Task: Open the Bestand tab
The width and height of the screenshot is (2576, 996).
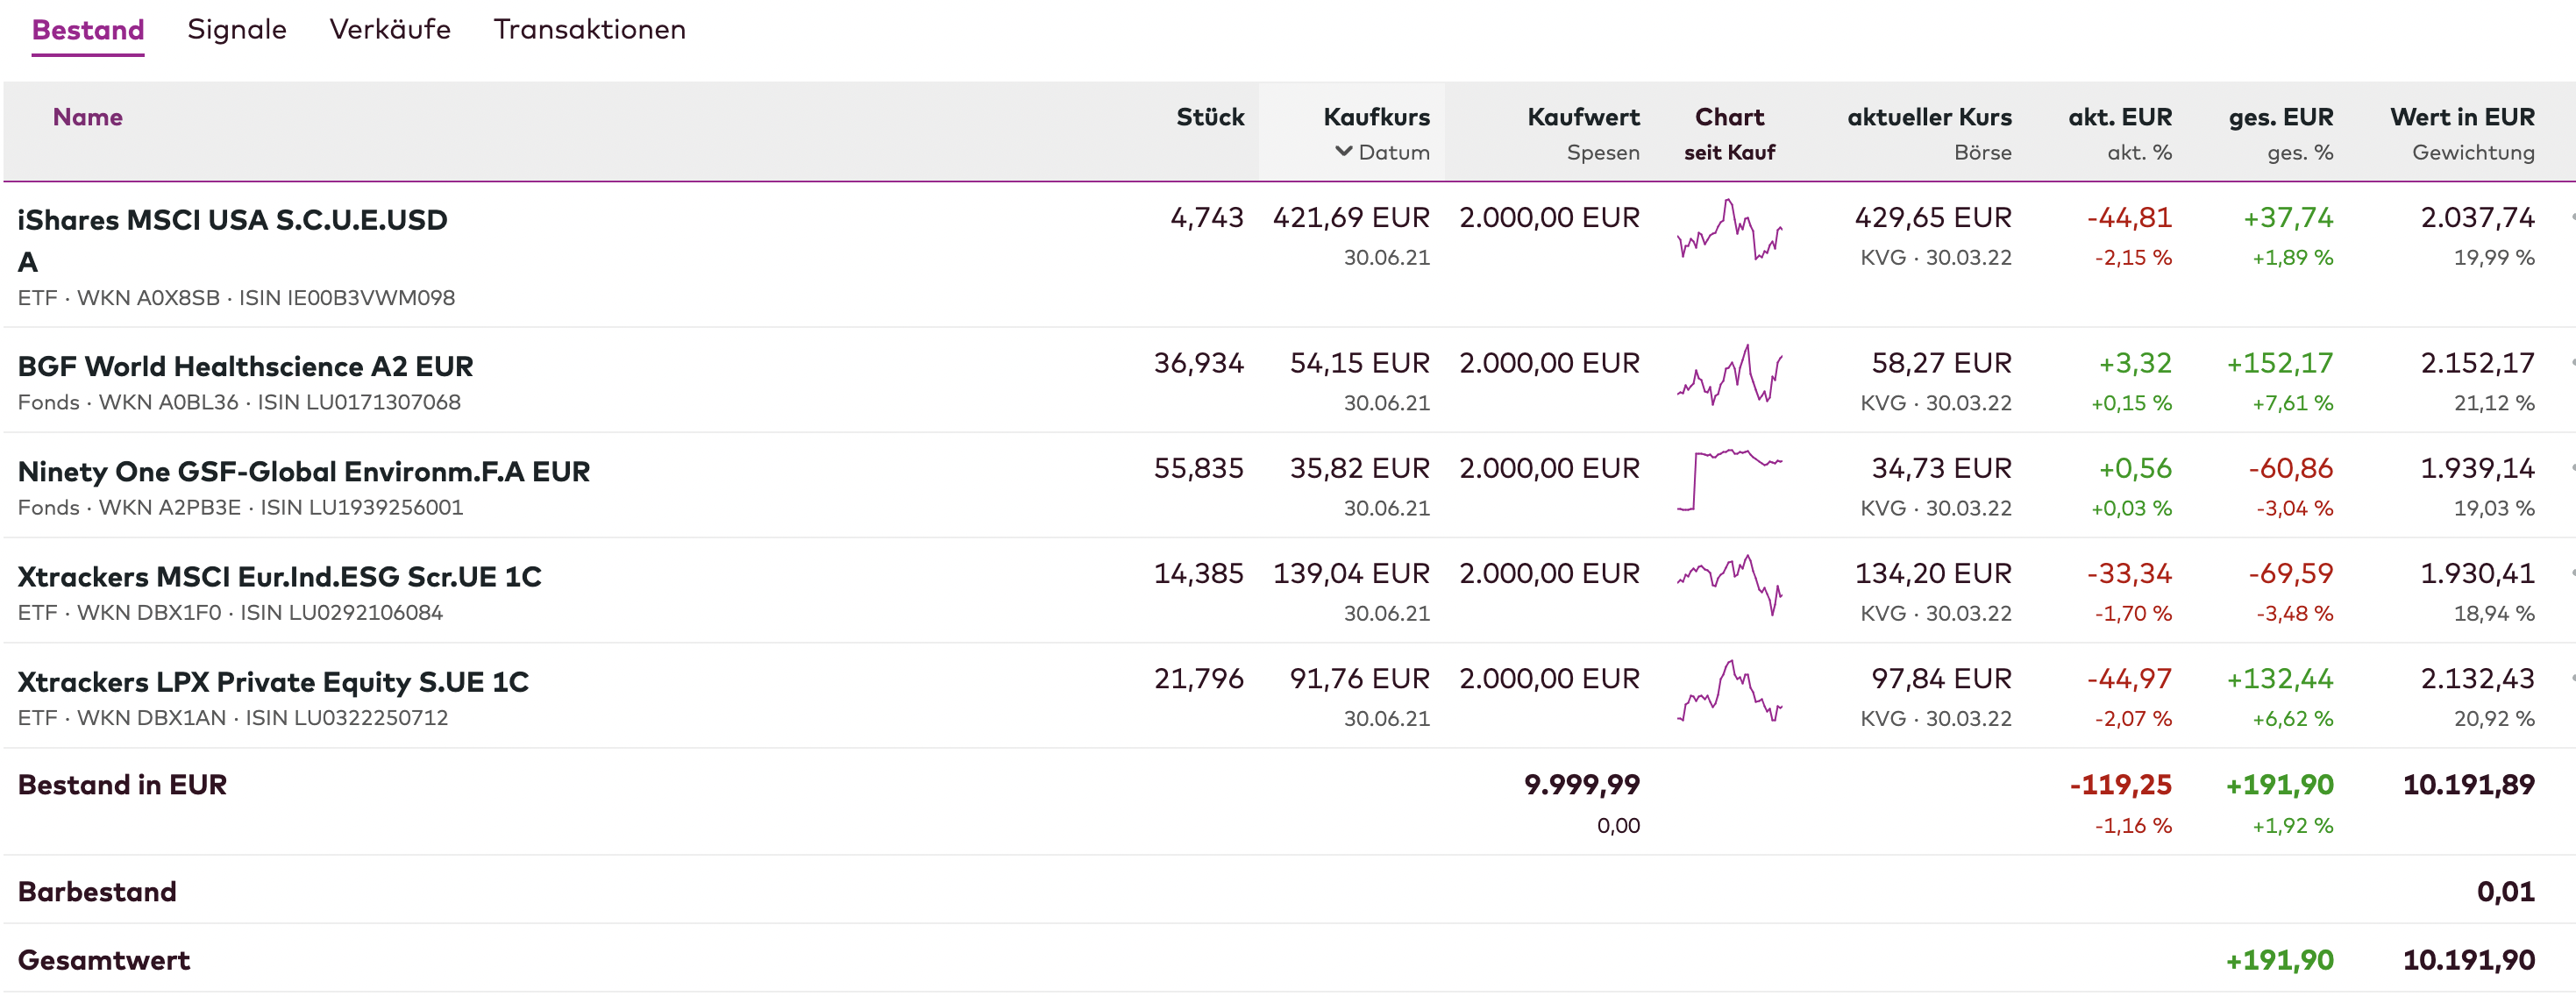Action: [88, 30]
